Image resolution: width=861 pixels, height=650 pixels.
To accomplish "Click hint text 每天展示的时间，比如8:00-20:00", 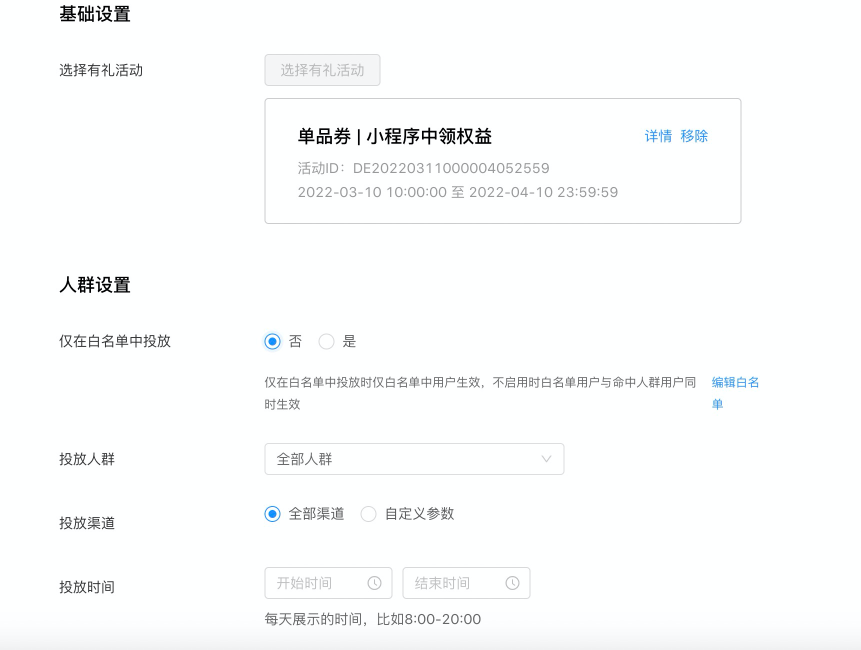I will (373, 619).
